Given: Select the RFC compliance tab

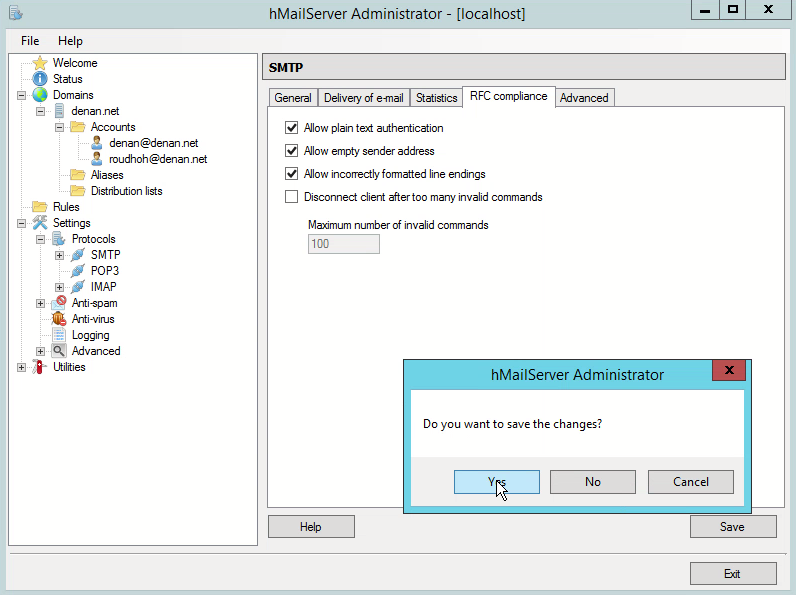Looking at the screenshot, I should click(509, 96).
